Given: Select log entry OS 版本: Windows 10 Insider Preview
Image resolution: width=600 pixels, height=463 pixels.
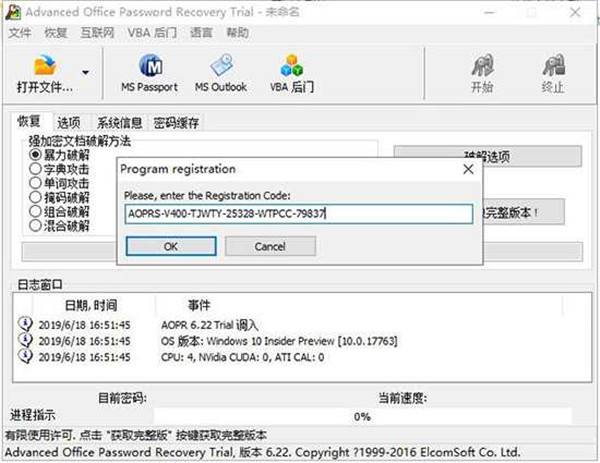Looking at the screenshot, I should click(x=279, y=341).
